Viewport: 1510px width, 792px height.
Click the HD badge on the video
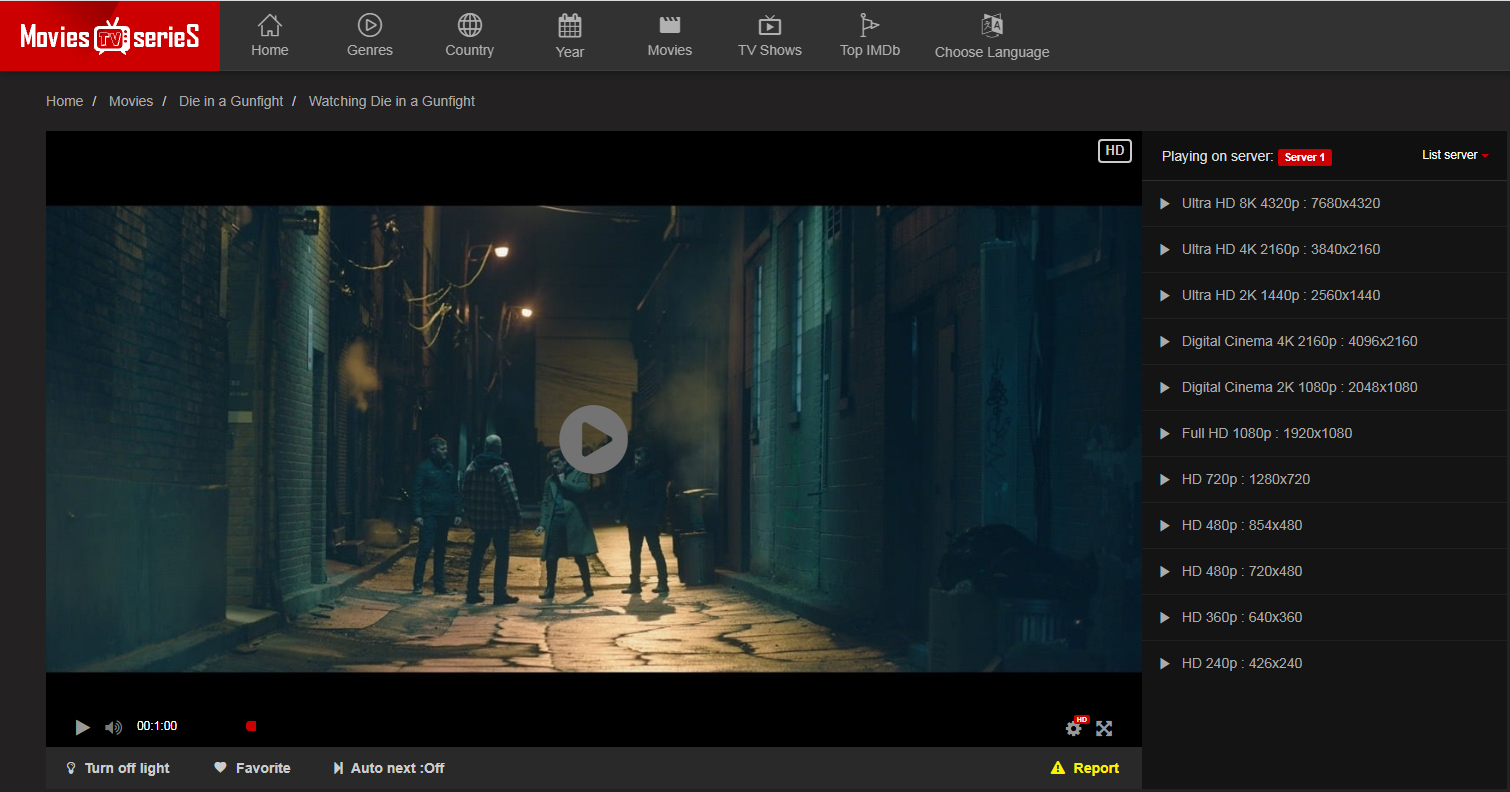1115,151
